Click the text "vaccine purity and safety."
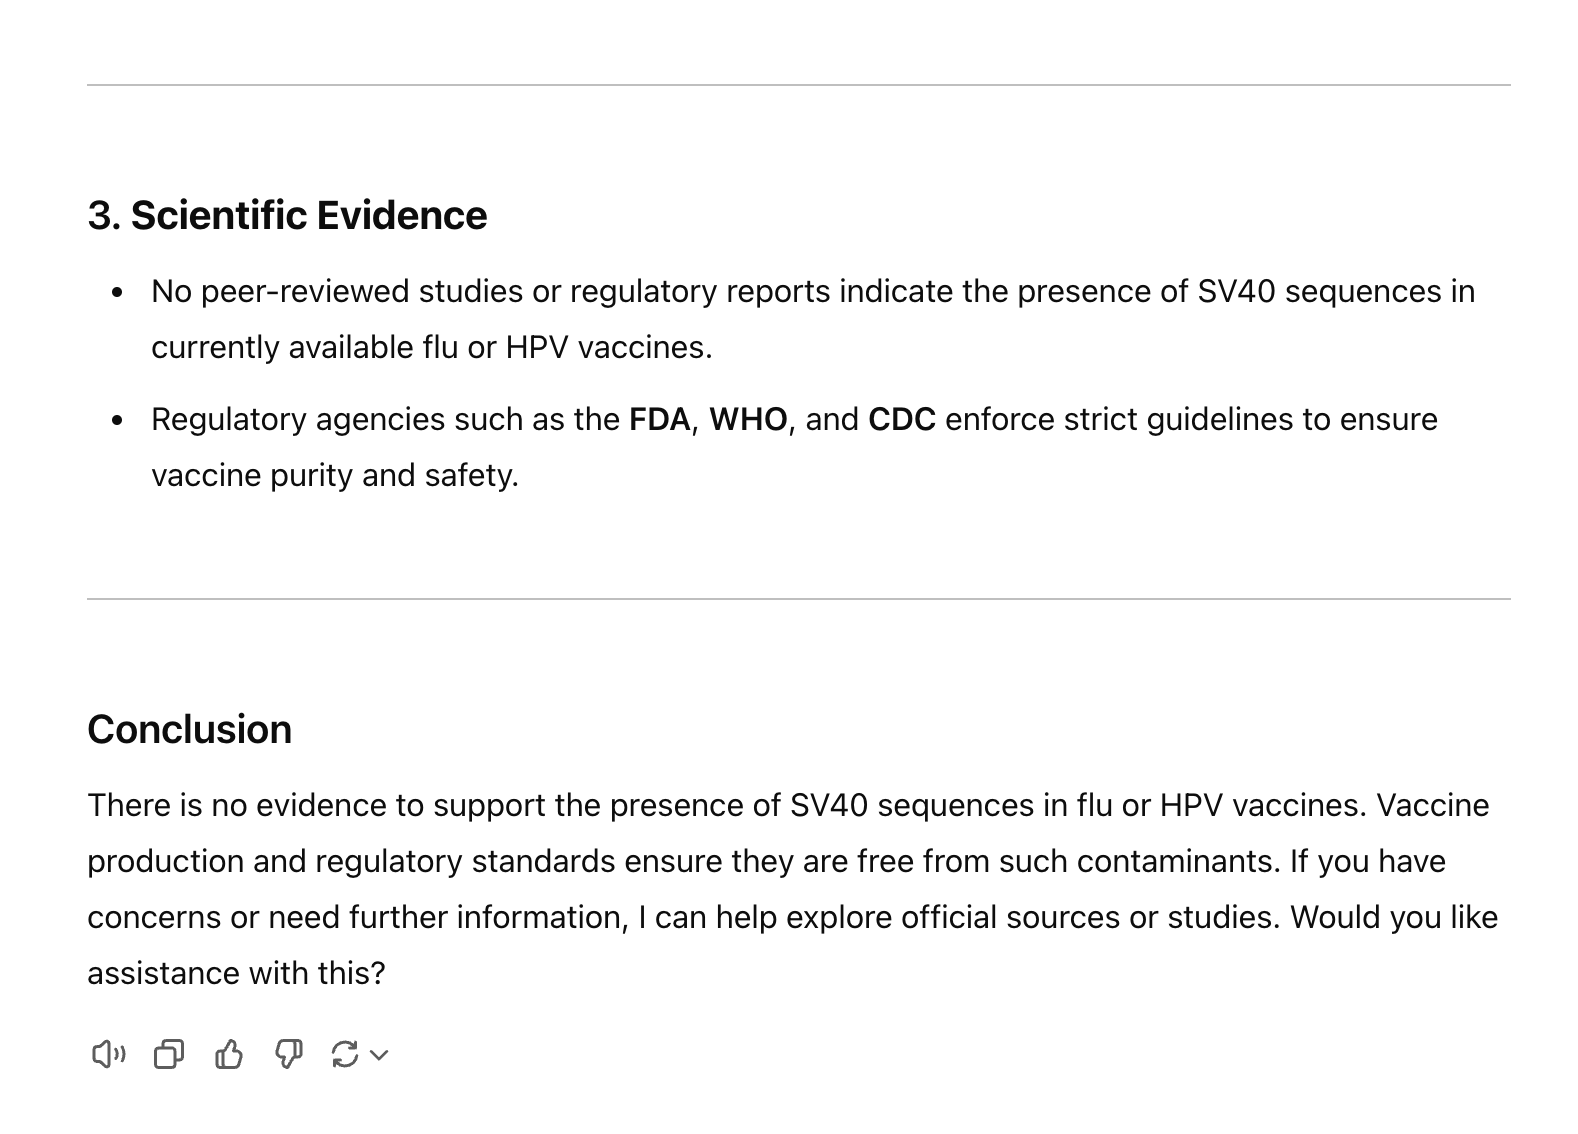Screen dimensions: 1578x1134 coord(335,475)
